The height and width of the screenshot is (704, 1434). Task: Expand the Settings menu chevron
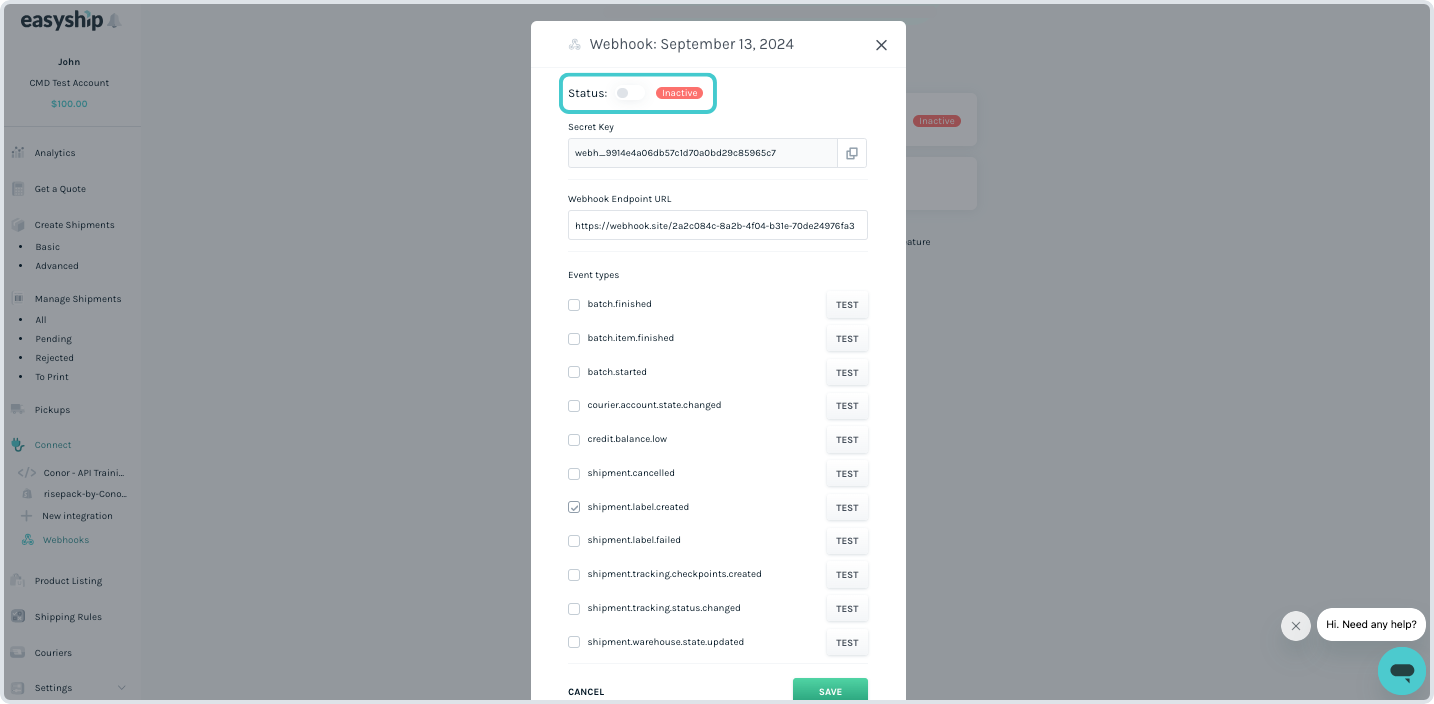click(122, 688)
